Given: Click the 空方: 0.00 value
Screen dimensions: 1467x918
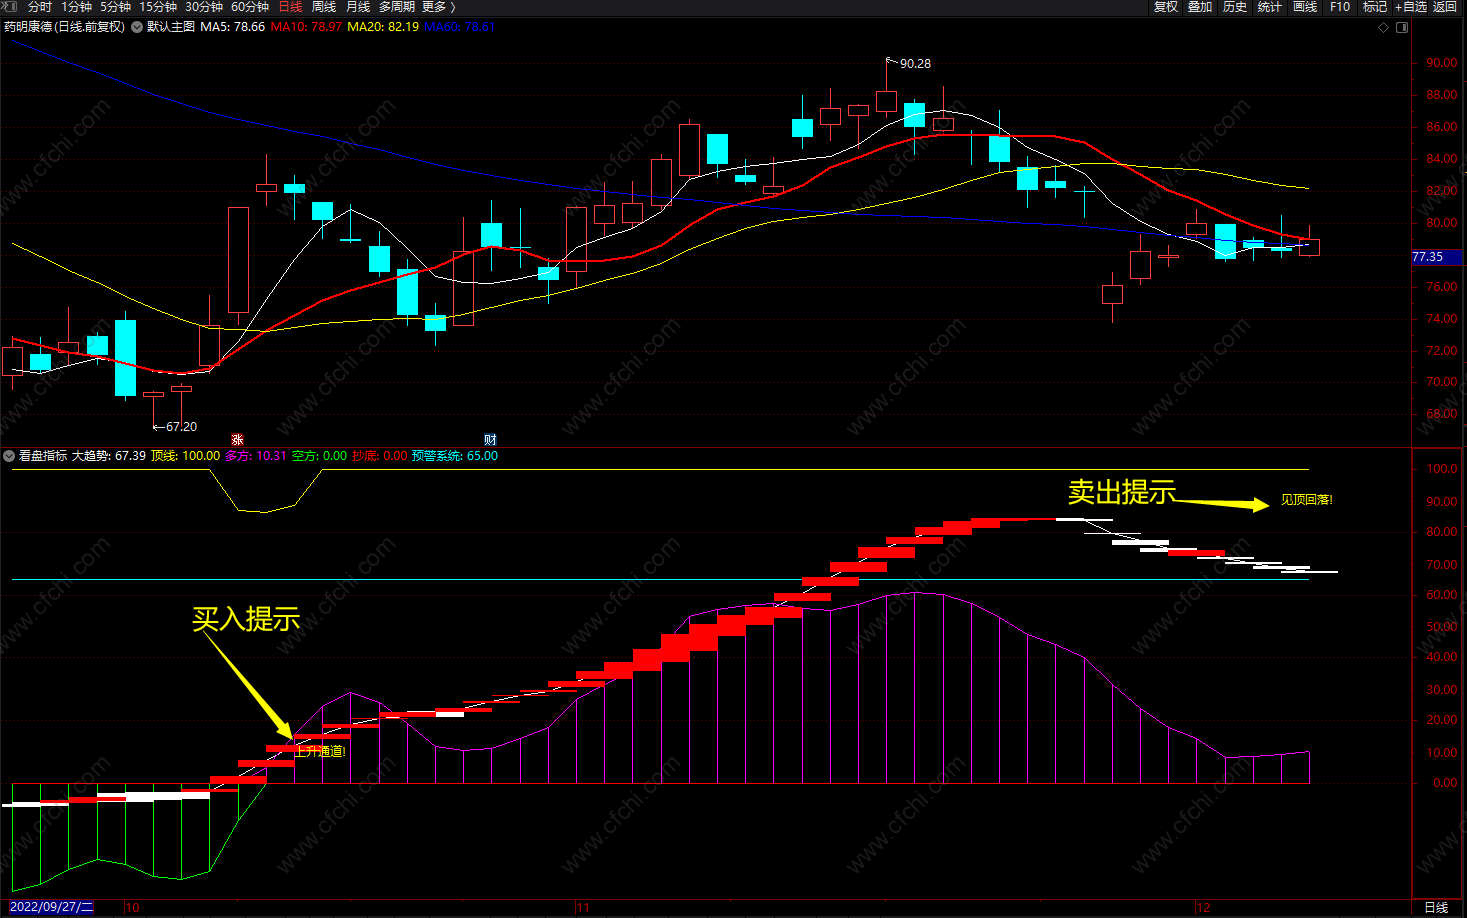Looking at the screenshot, I should tap(320, 456).
